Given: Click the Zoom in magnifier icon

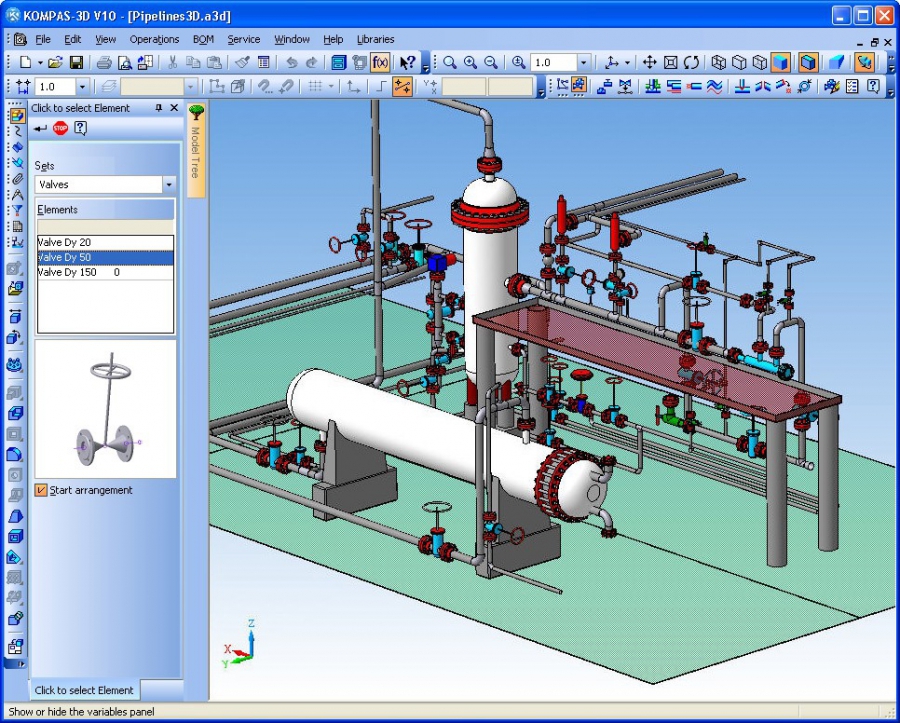Looking at the screenshot, I should (470, 62).
